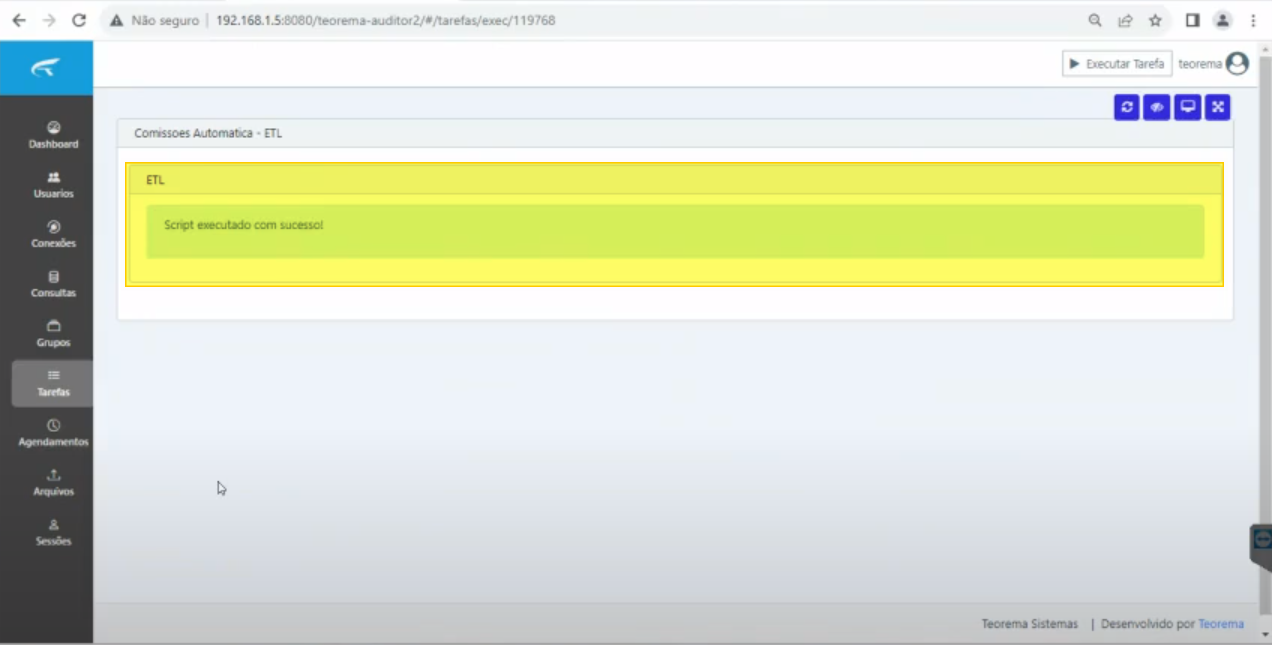Click the Teorema logo at top left
Viewport: 1272px width, 645px height.
click(46, 68)
